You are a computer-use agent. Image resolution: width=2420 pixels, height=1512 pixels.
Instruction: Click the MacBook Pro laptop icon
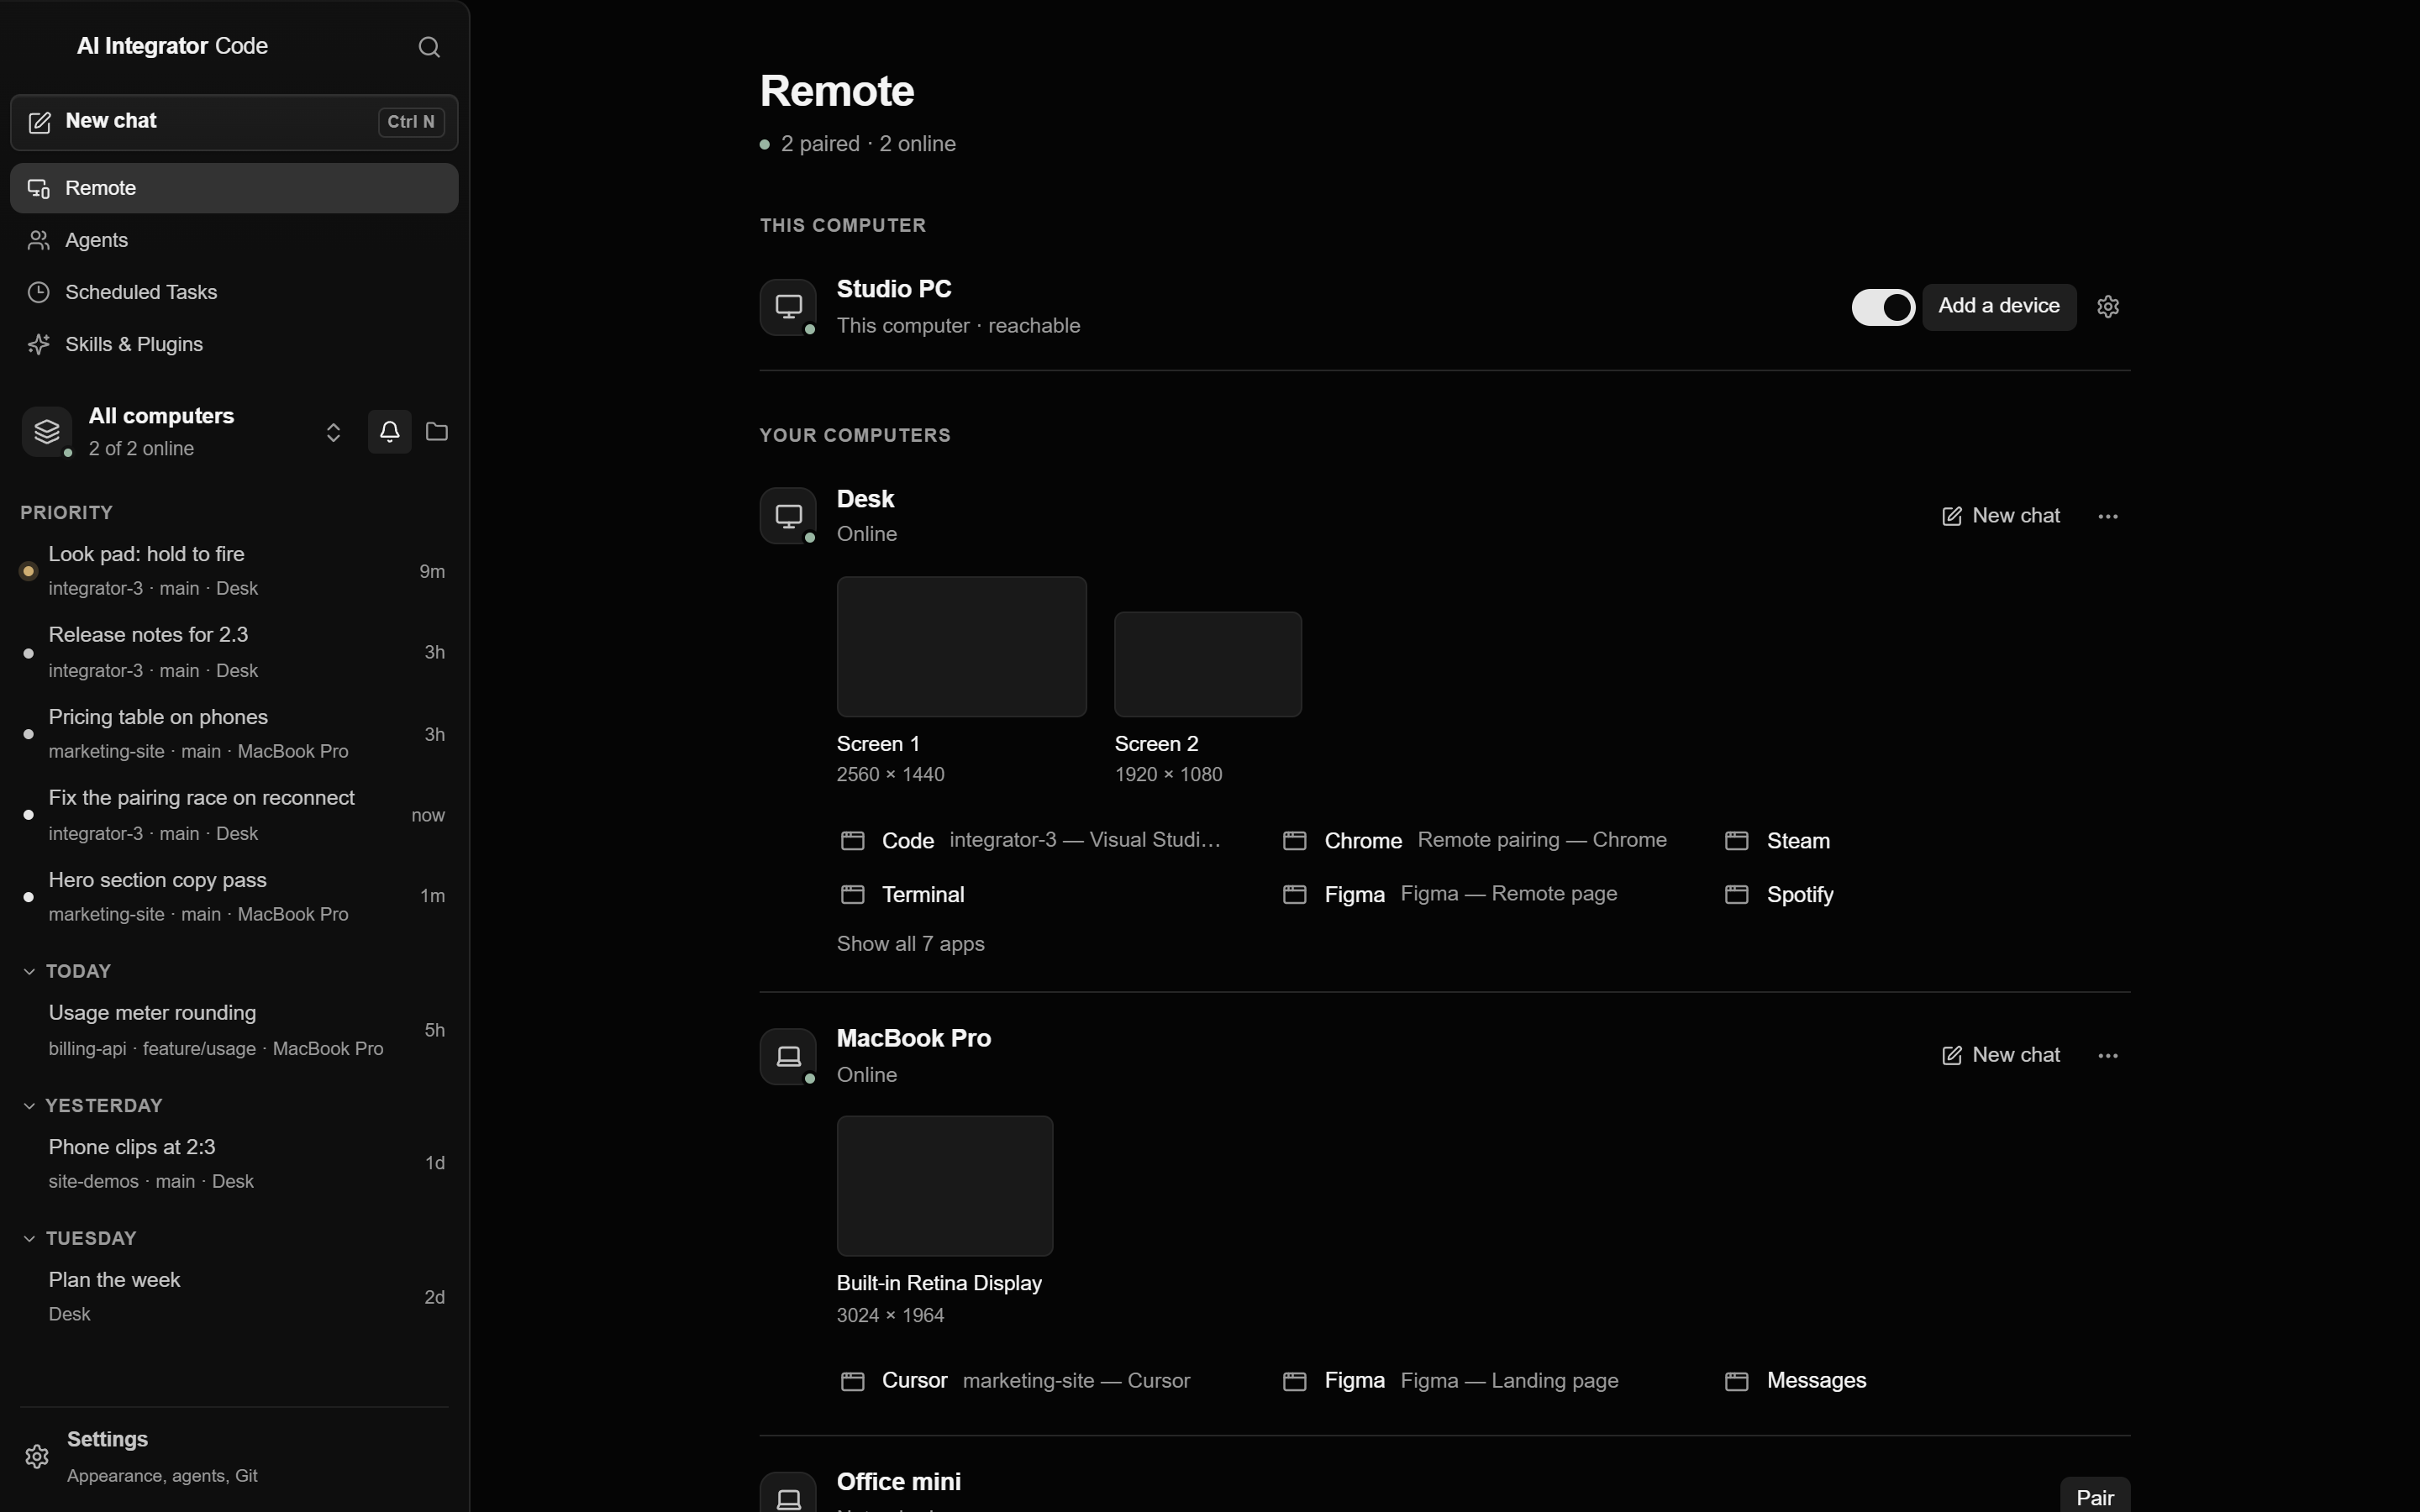click(x=788, y=1056)
